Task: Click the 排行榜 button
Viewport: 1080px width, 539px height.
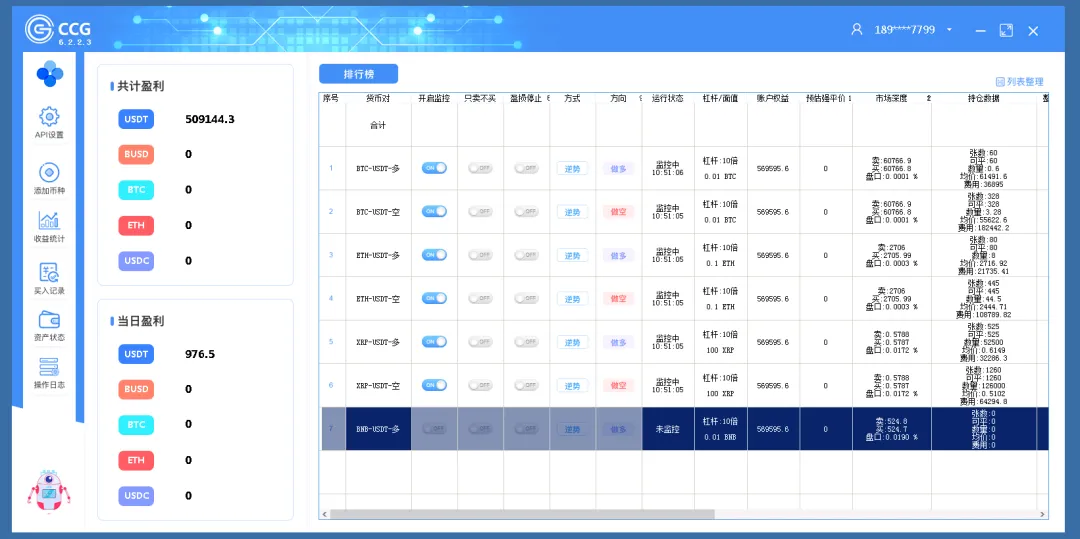Action: [x=358, y=74]
